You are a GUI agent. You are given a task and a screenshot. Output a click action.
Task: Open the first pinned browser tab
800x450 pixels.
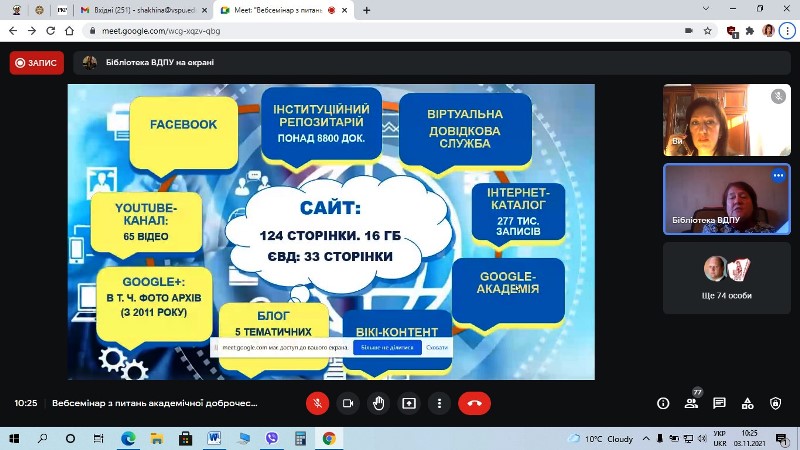16,10
